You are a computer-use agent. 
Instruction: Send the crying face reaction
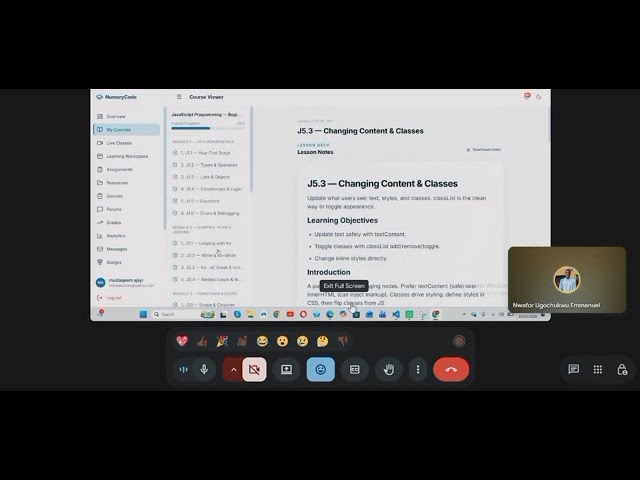click(302, 341)
